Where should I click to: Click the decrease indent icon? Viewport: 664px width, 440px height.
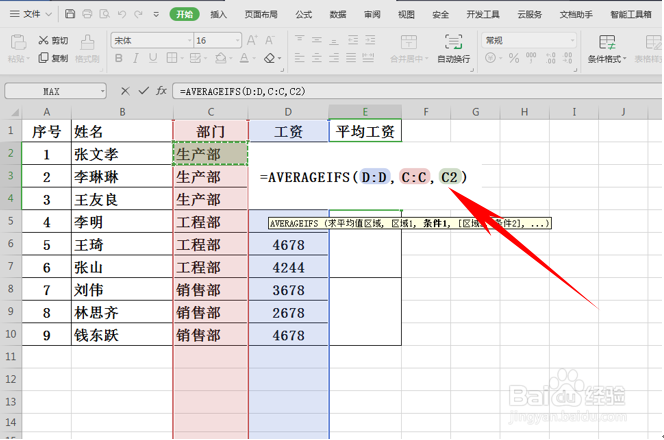coord(353,40)
